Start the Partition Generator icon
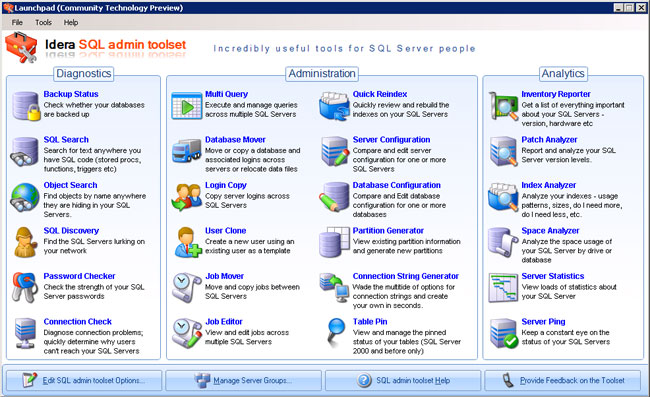Image resolution: width=650 pixels, height=397 pixels. (x=334, y=242)
